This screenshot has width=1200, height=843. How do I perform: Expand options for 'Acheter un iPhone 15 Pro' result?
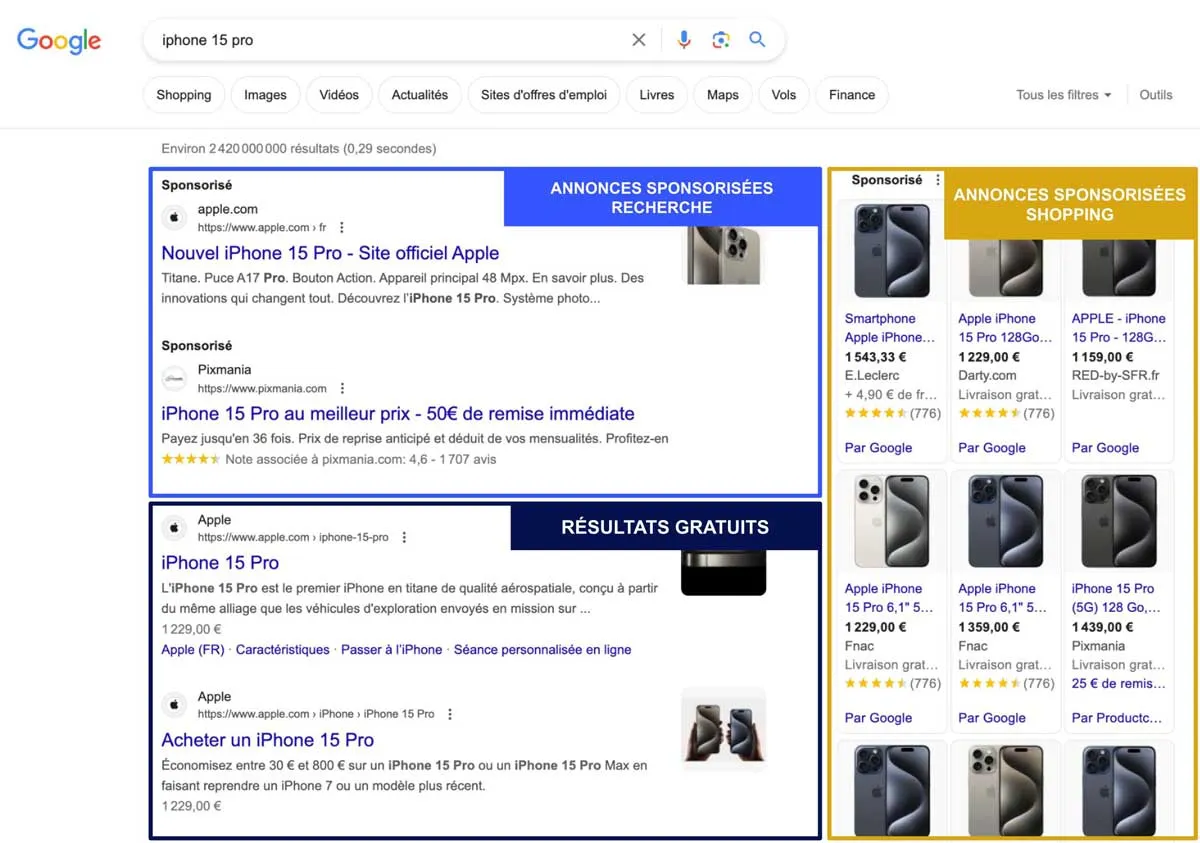tap(450, 714)
